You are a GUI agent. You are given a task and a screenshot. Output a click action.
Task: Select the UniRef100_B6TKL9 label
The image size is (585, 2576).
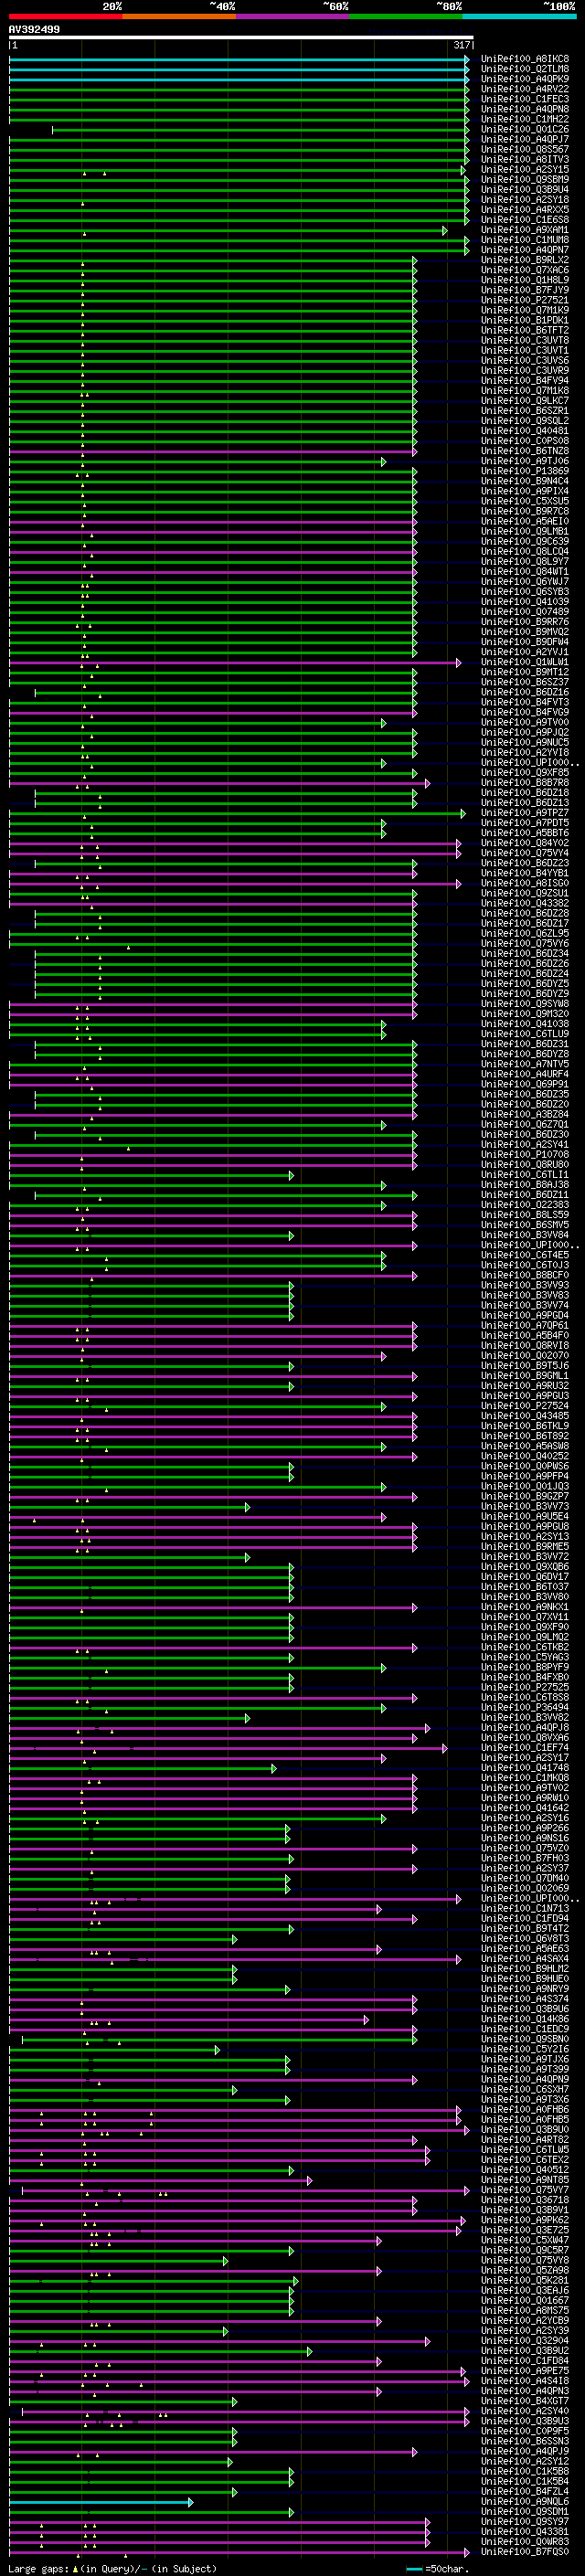(525, 1426)
